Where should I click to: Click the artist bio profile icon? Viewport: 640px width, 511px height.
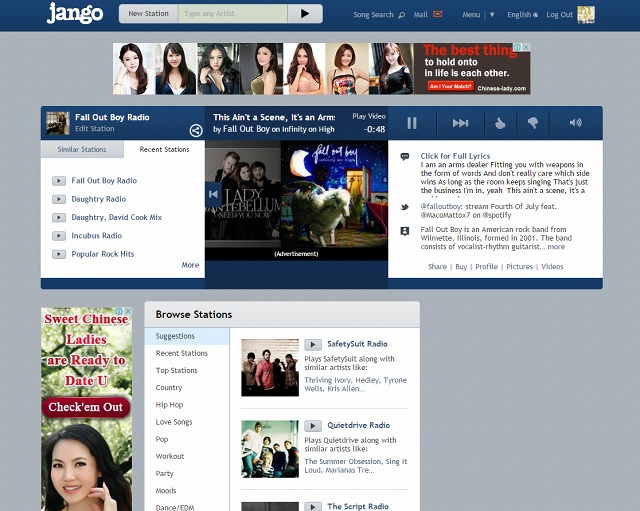pyautogui.click(x=405, y=231)
